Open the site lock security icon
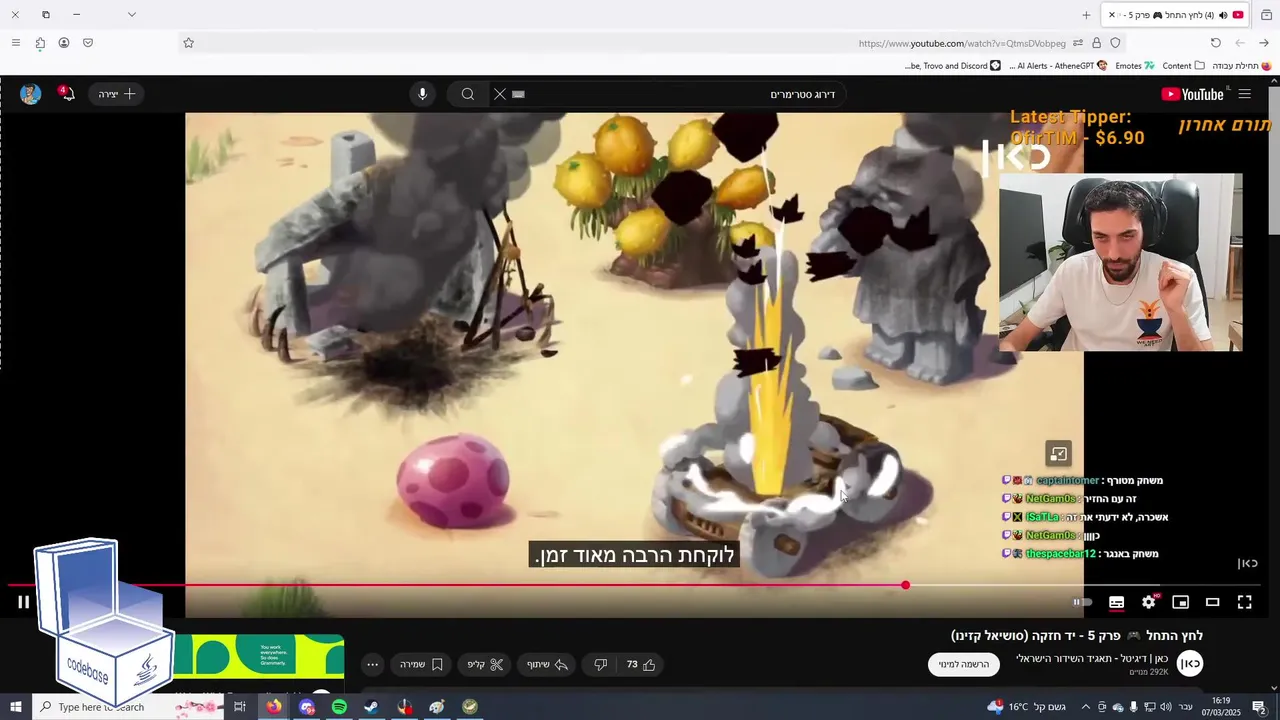The height and width of the screenshot is (720, 1280). tap(1096, 43)
